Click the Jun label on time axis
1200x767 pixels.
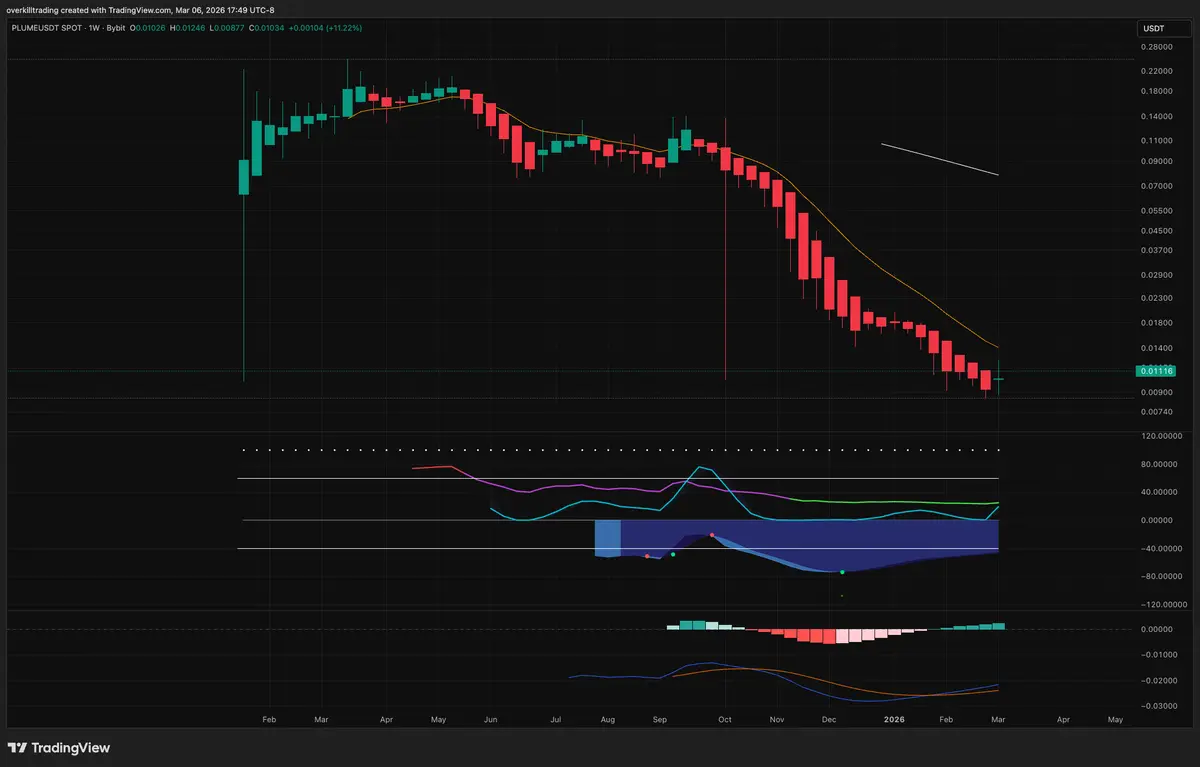pos(489,719)
